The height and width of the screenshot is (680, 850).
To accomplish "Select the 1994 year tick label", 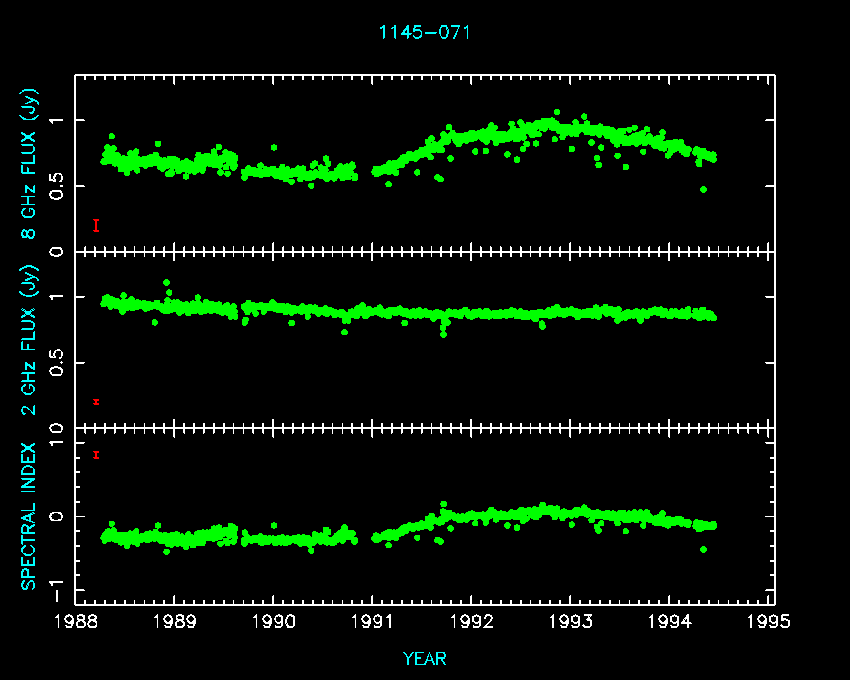I will (x=670, y=622).
